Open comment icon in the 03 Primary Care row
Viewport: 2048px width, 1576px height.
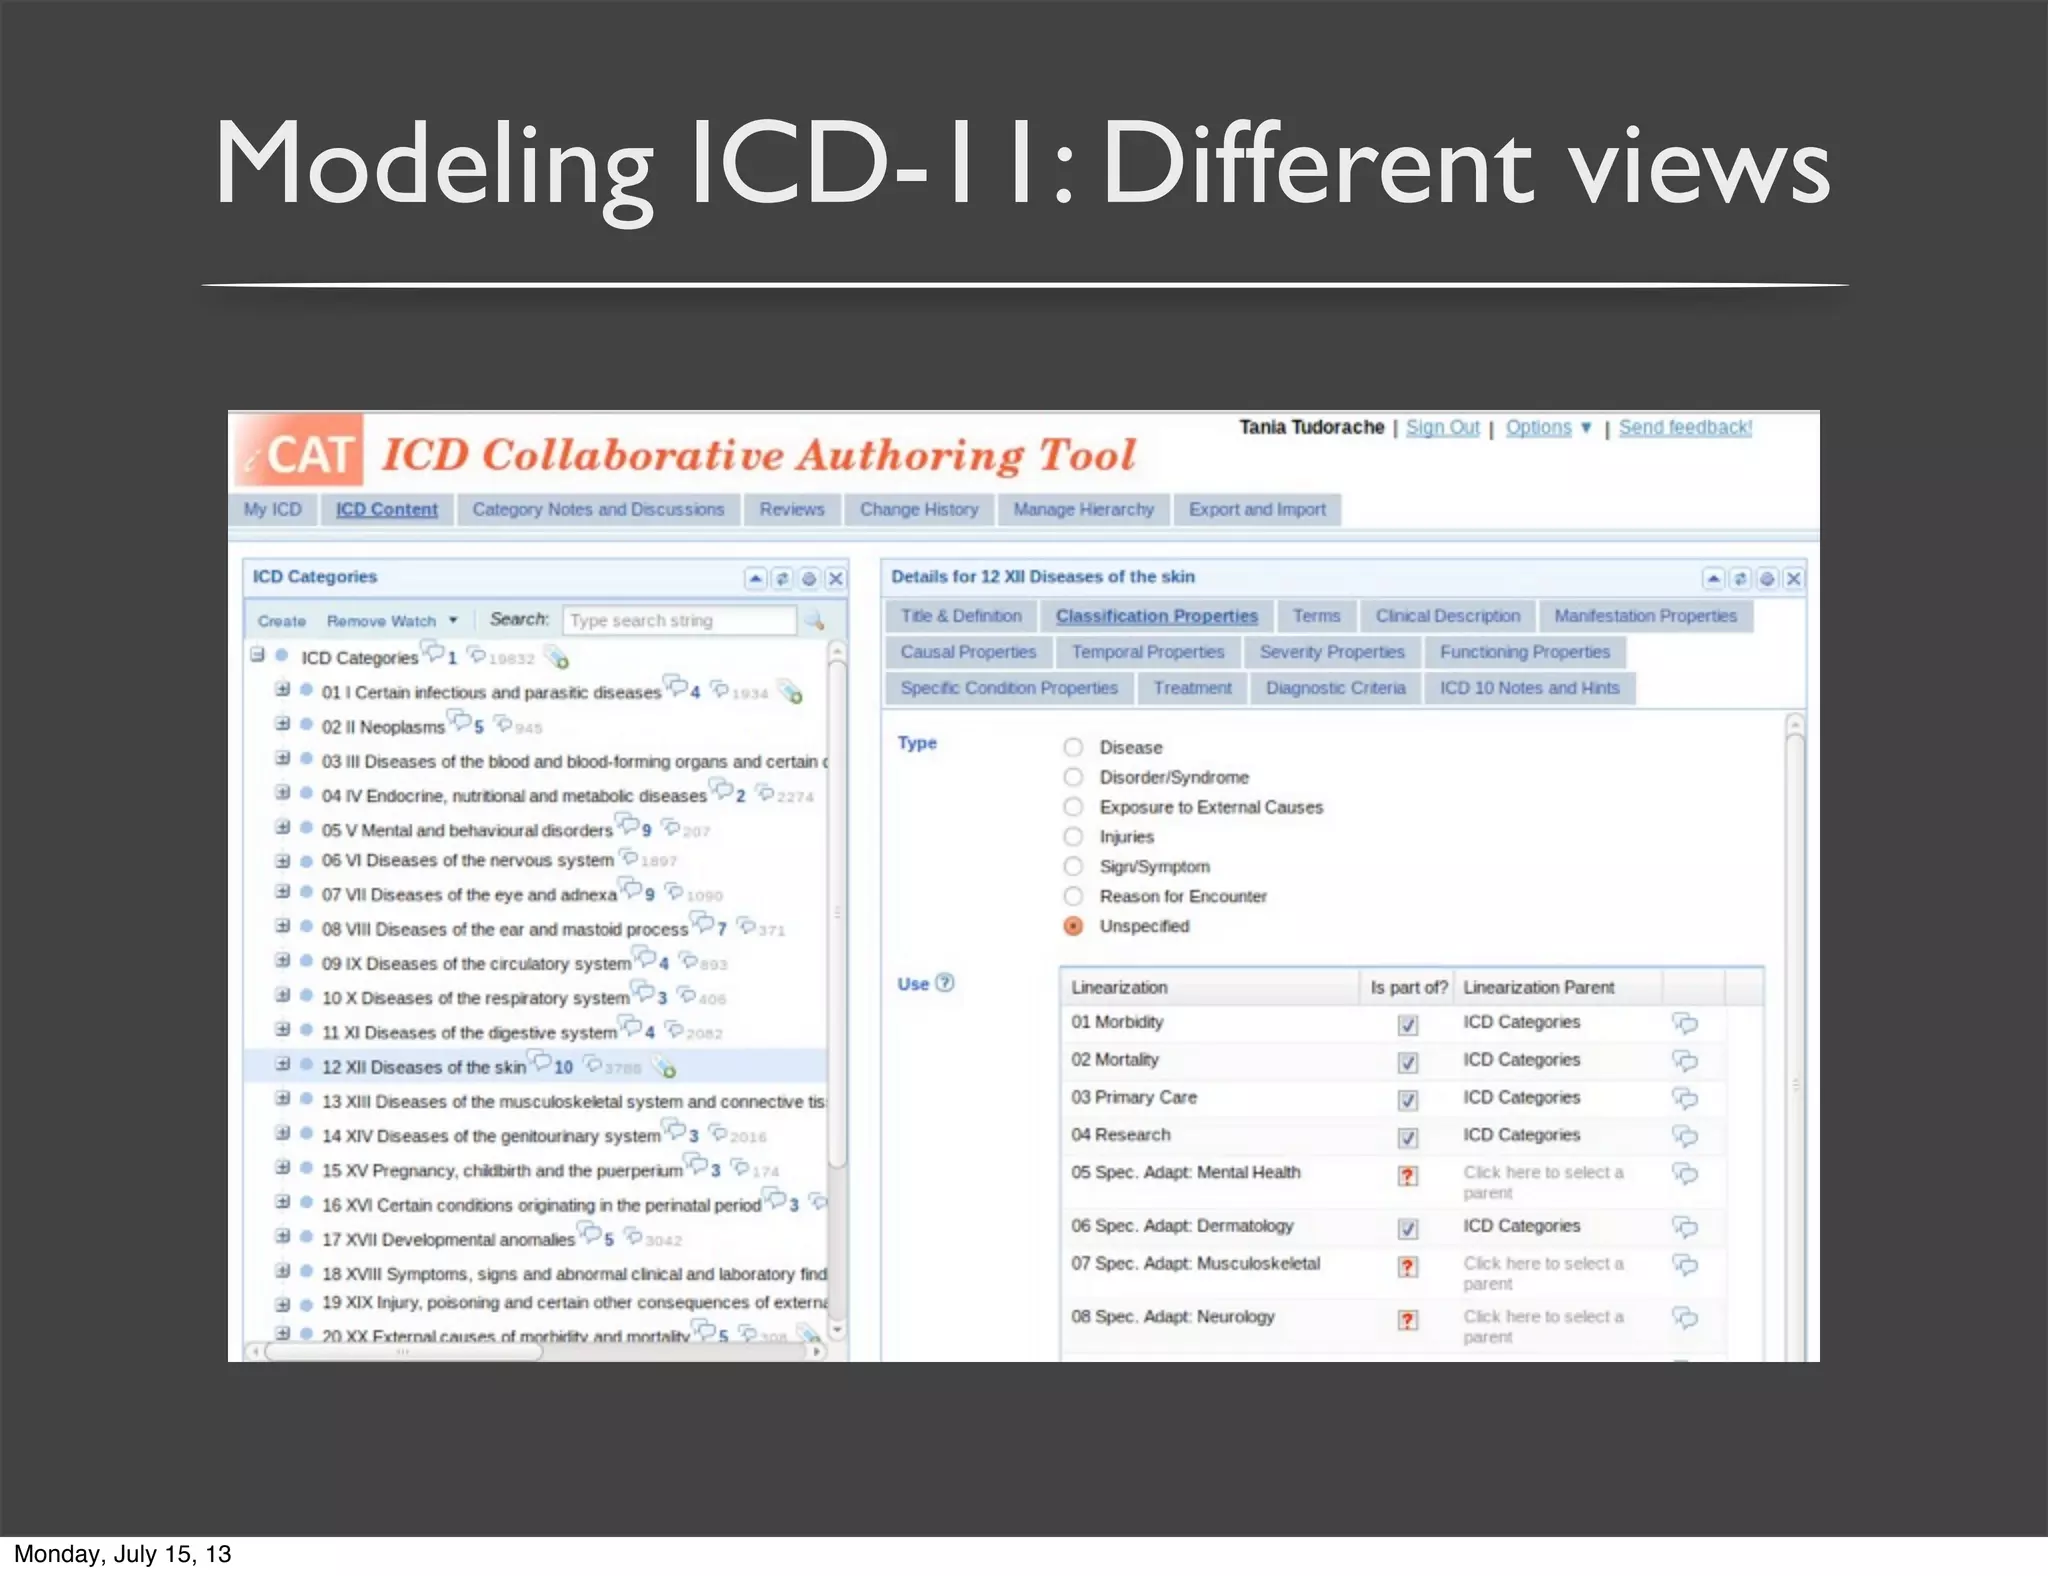click(x=1685, y=1098)
